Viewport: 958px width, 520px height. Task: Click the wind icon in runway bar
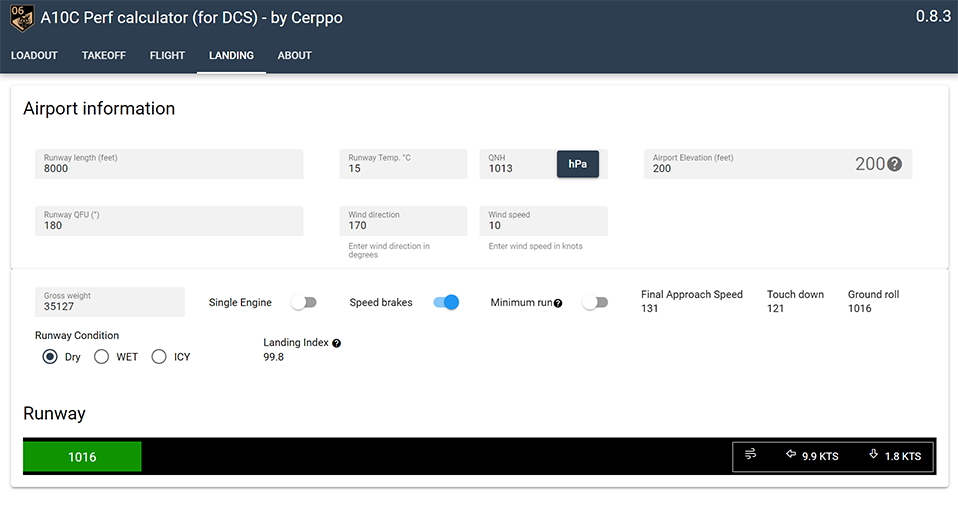(x=750, y=454)
